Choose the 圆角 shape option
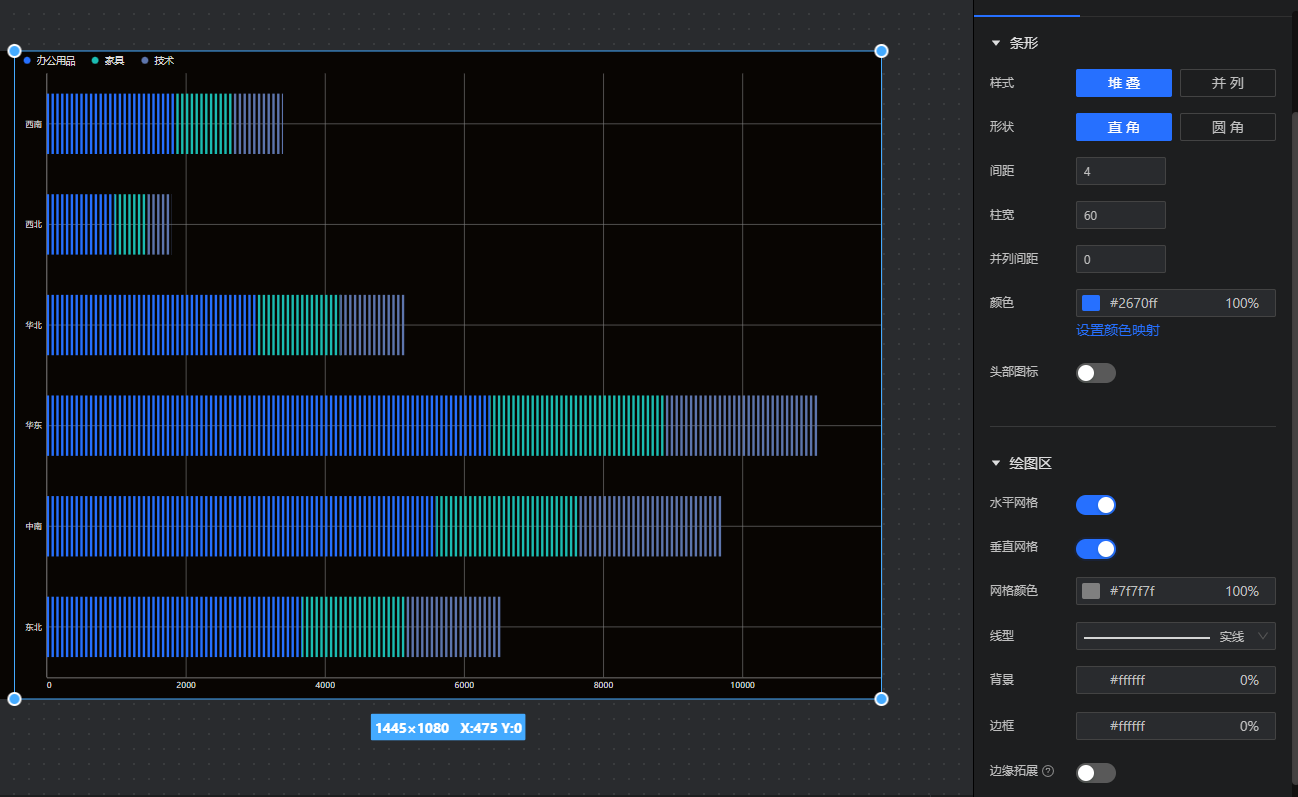 click(x=1227, y=127)
